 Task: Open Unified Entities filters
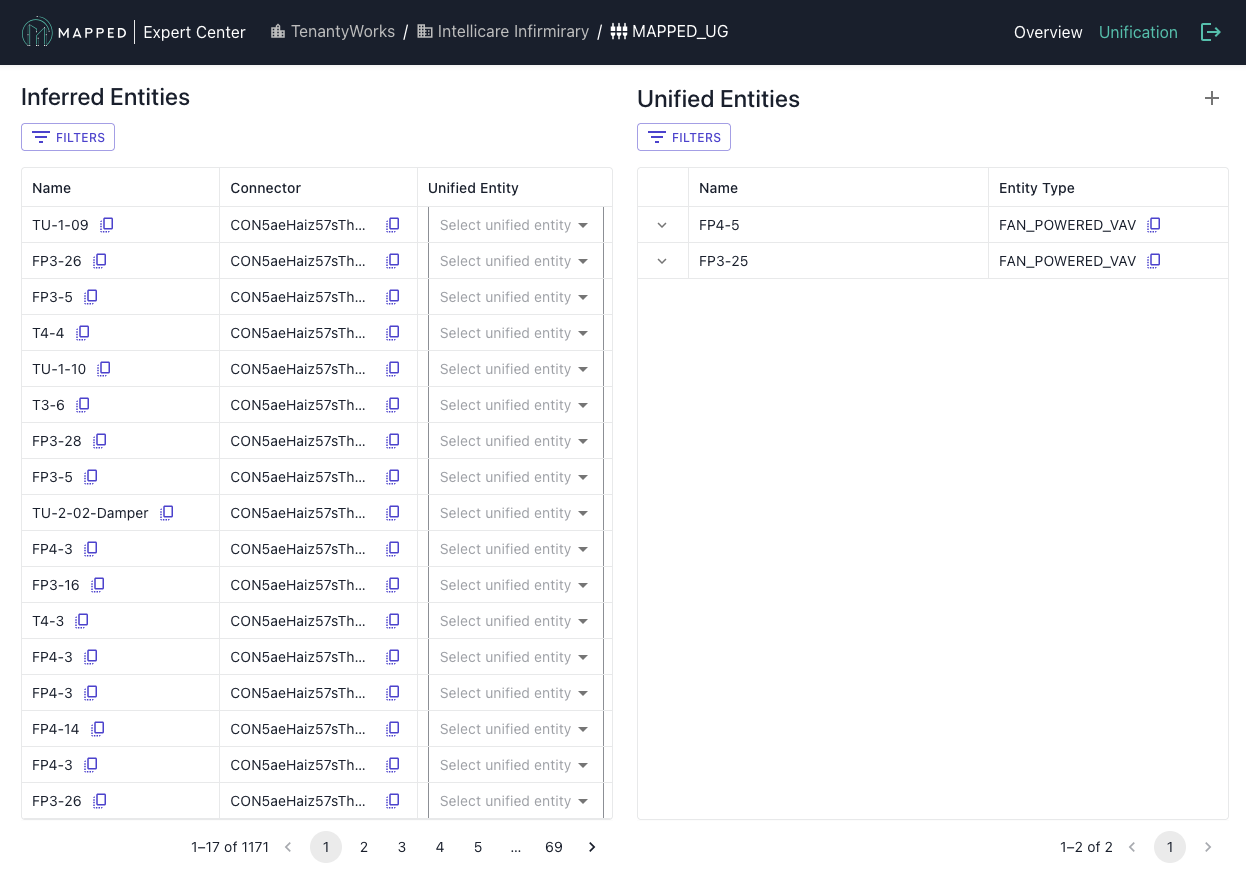click(x=684, y=137)
